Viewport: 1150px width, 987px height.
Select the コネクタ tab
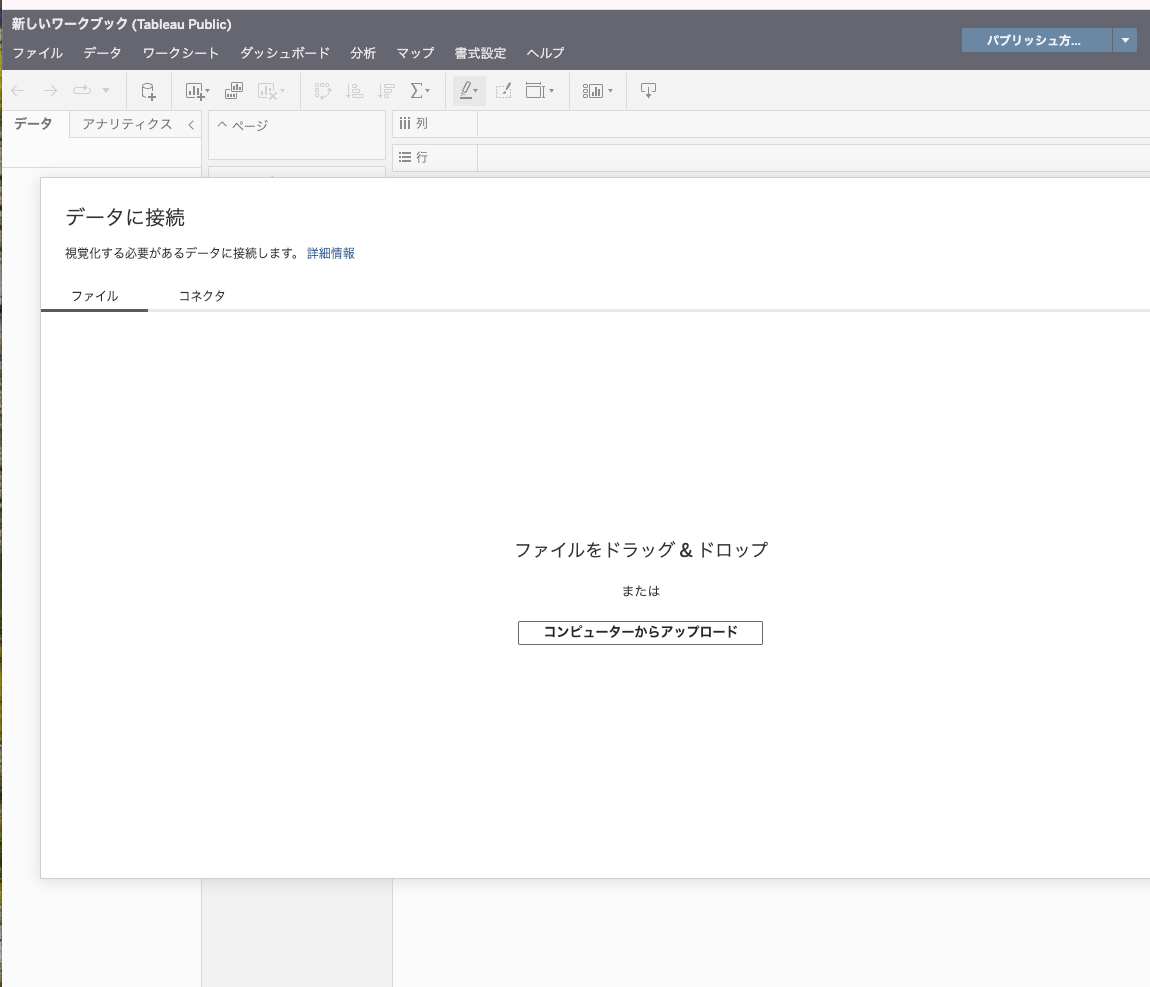coord(202,296)
